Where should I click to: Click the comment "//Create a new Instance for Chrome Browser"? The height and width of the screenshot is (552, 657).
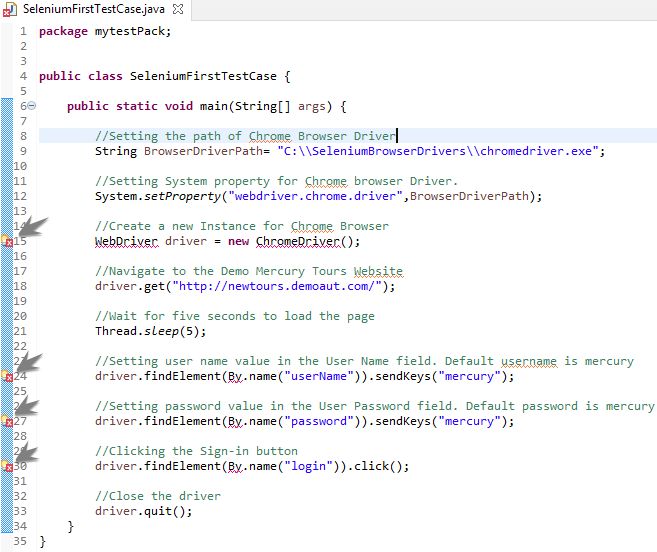242,226
